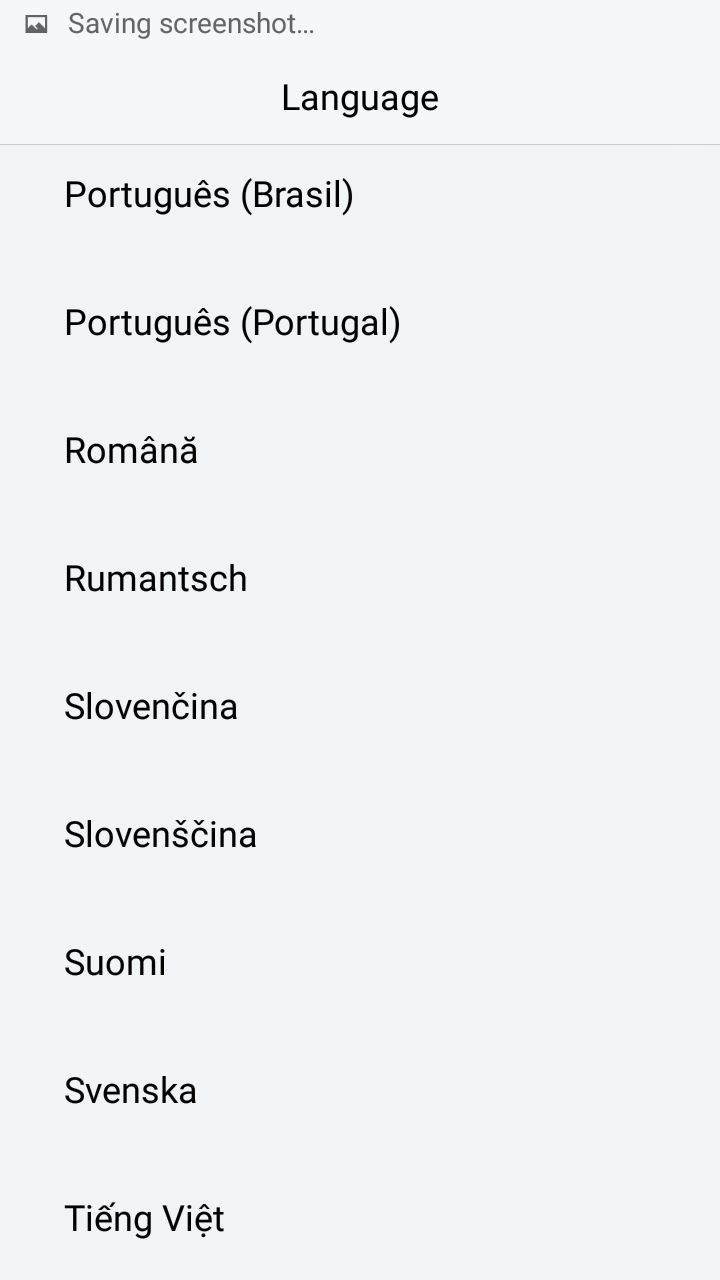Screen dimensions: 720x1280
Task: Pick the Romansh entry Rumantsch
Action: click(360, 579)
